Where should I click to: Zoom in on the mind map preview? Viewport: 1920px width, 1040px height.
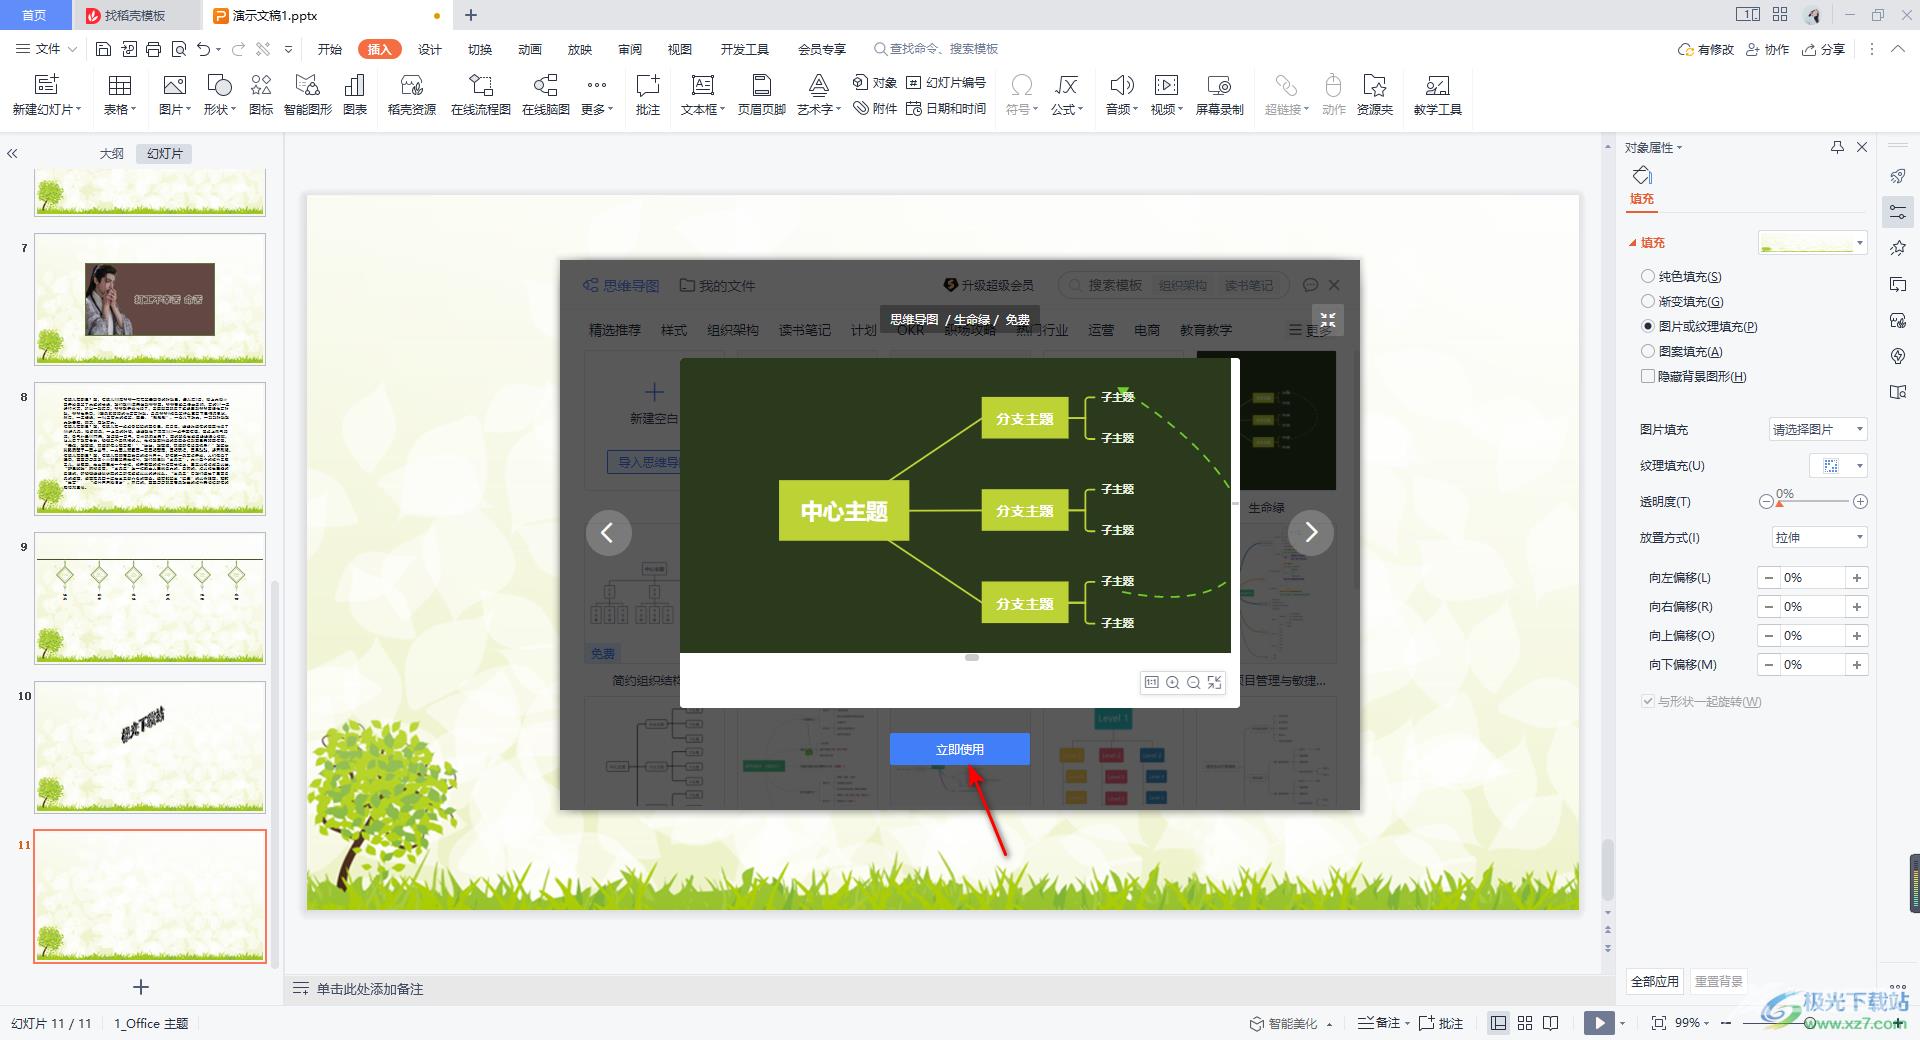pyautogui.click(x=1172, y=682)
